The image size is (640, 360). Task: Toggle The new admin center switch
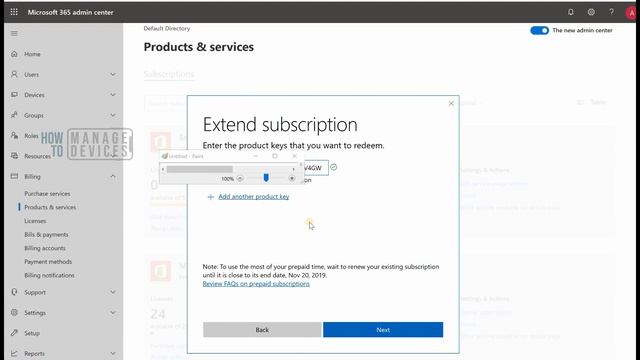[x=539, y=31]
